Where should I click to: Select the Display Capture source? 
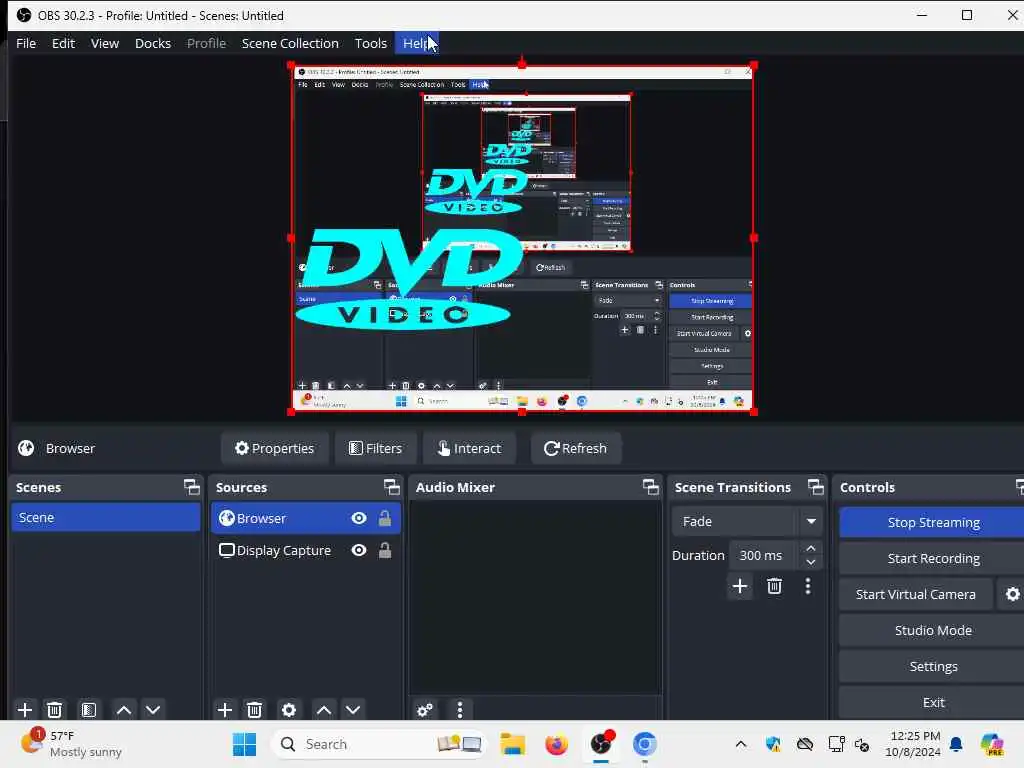306,551
